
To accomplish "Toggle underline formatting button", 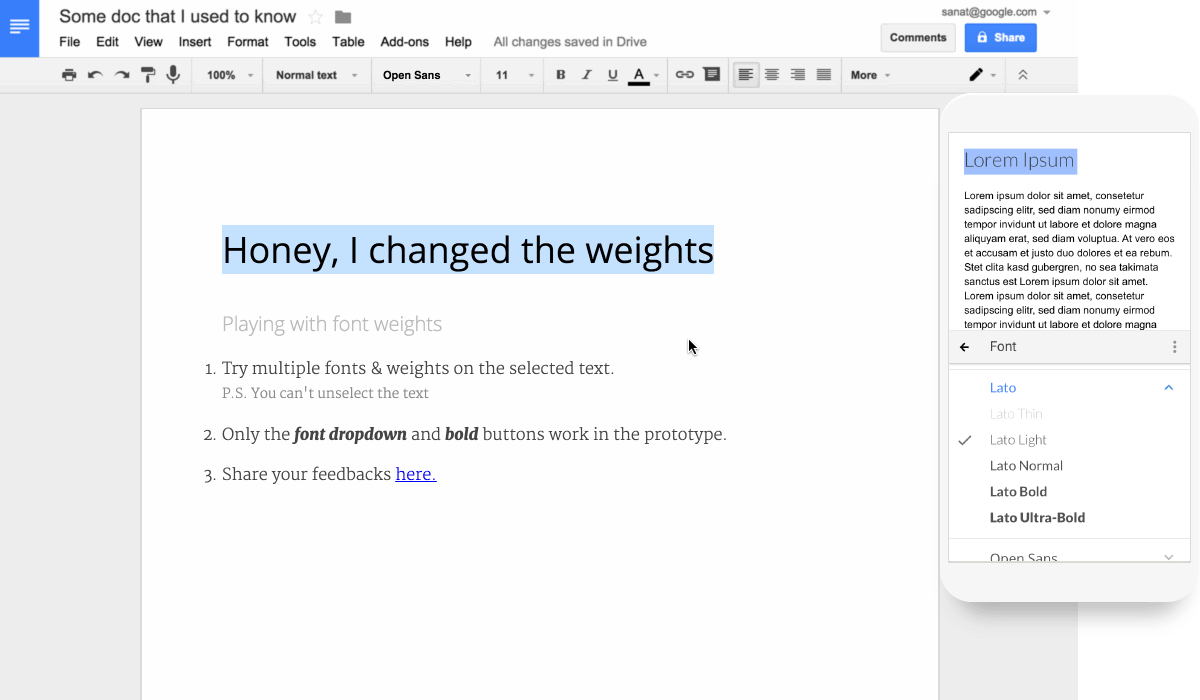I will click(x=612, y=75).
